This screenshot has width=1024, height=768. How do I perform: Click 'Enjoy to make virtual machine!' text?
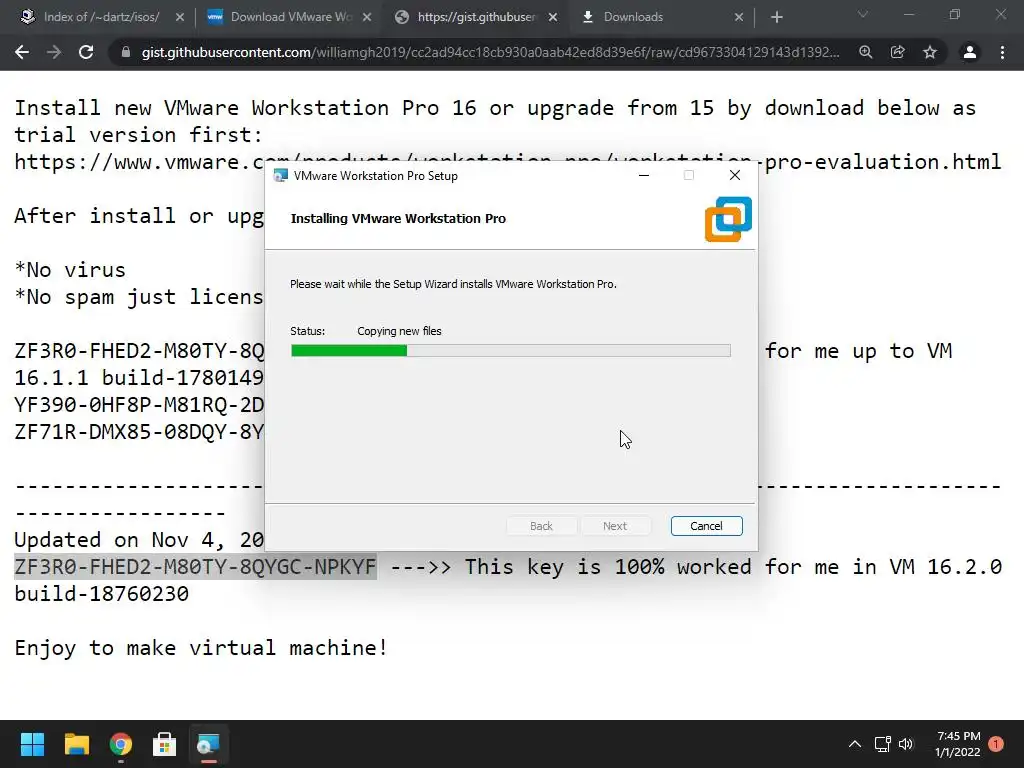tap(201, 648)
